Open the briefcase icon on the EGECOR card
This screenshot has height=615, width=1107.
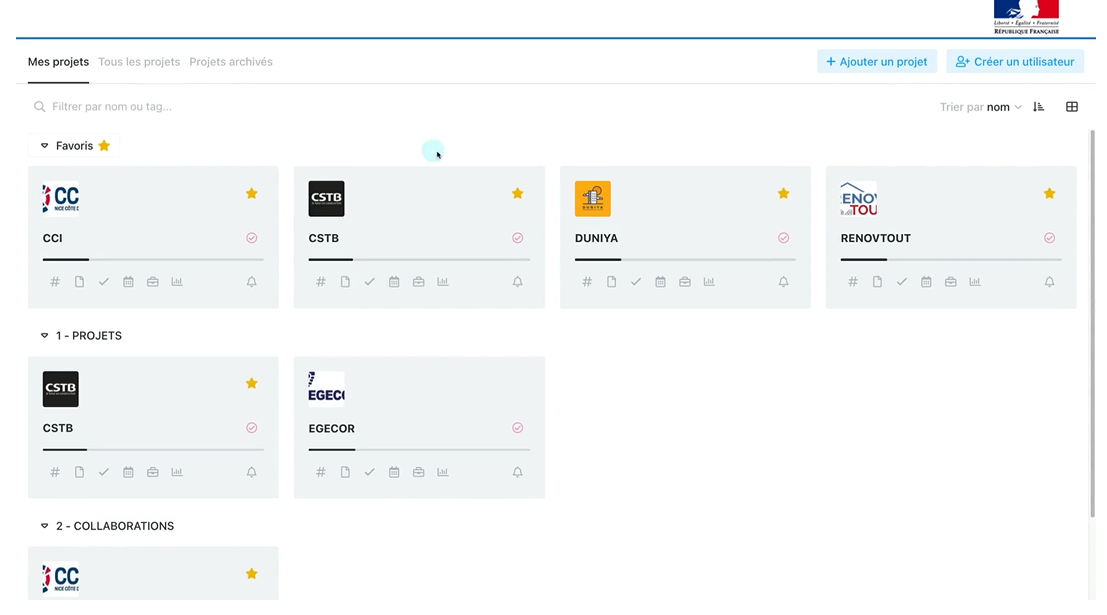tap(418, 471)
